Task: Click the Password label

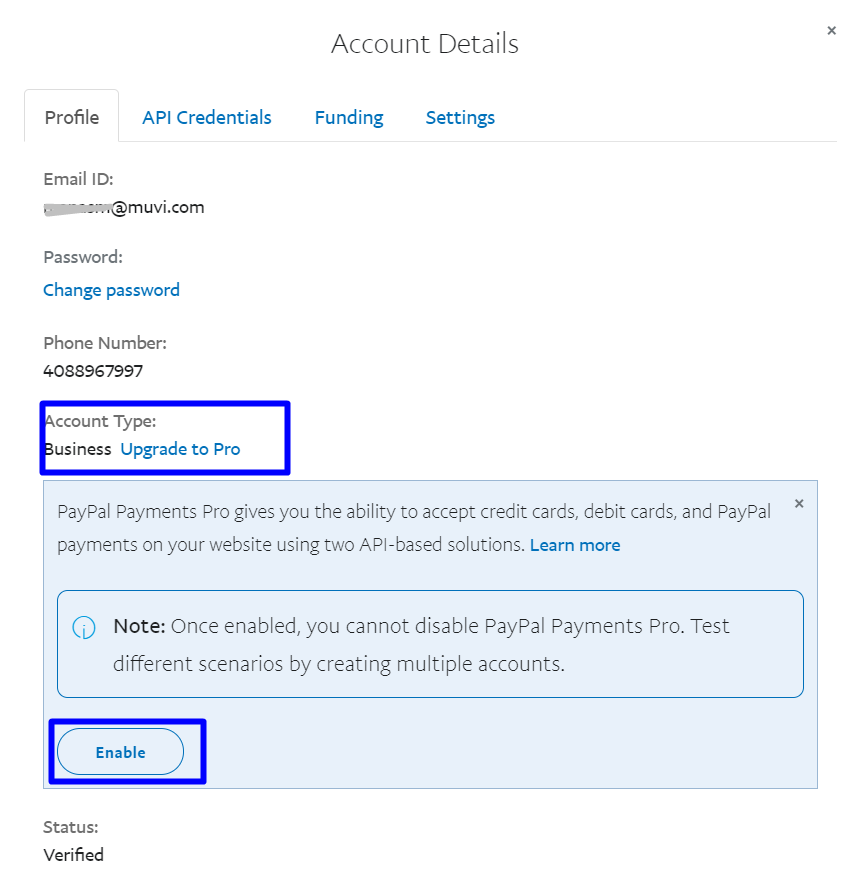Action: tap(83, 257)
